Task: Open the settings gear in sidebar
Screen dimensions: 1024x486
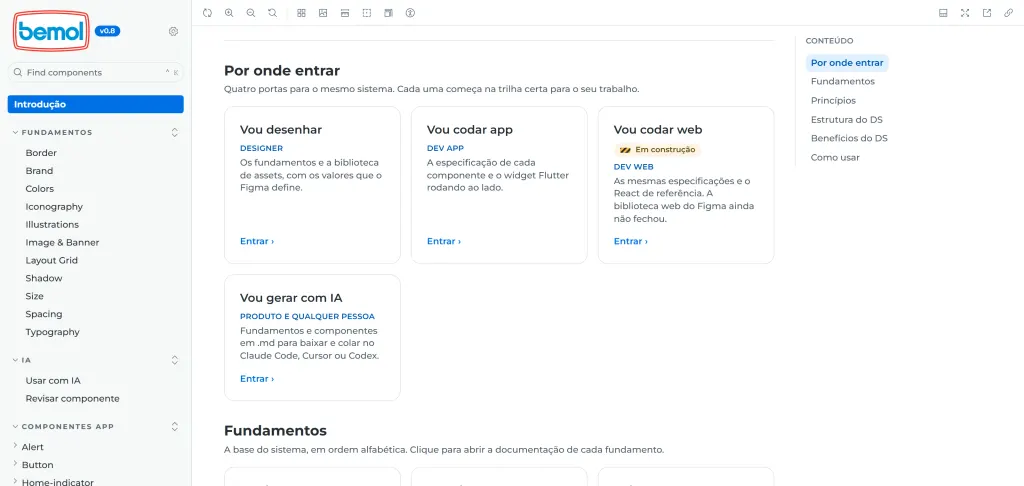Action: (173, 31)
